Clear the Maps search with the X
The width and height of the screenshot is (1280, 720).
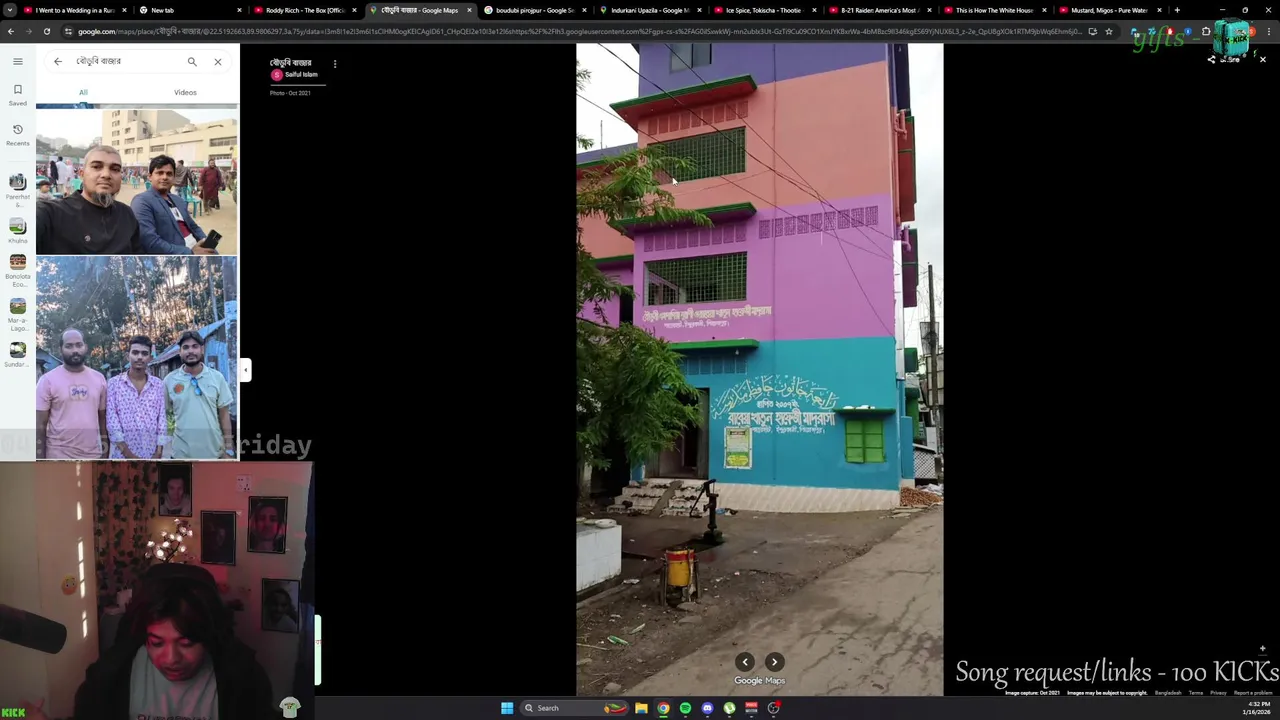point(218,61)
